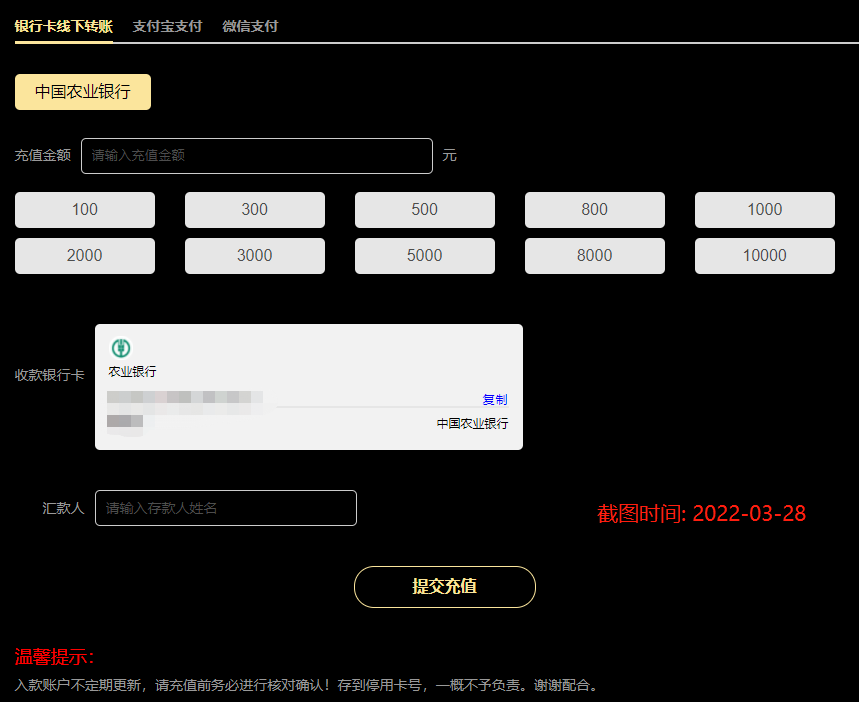
Task: Set amount to 8000
Action: [595, 256]
